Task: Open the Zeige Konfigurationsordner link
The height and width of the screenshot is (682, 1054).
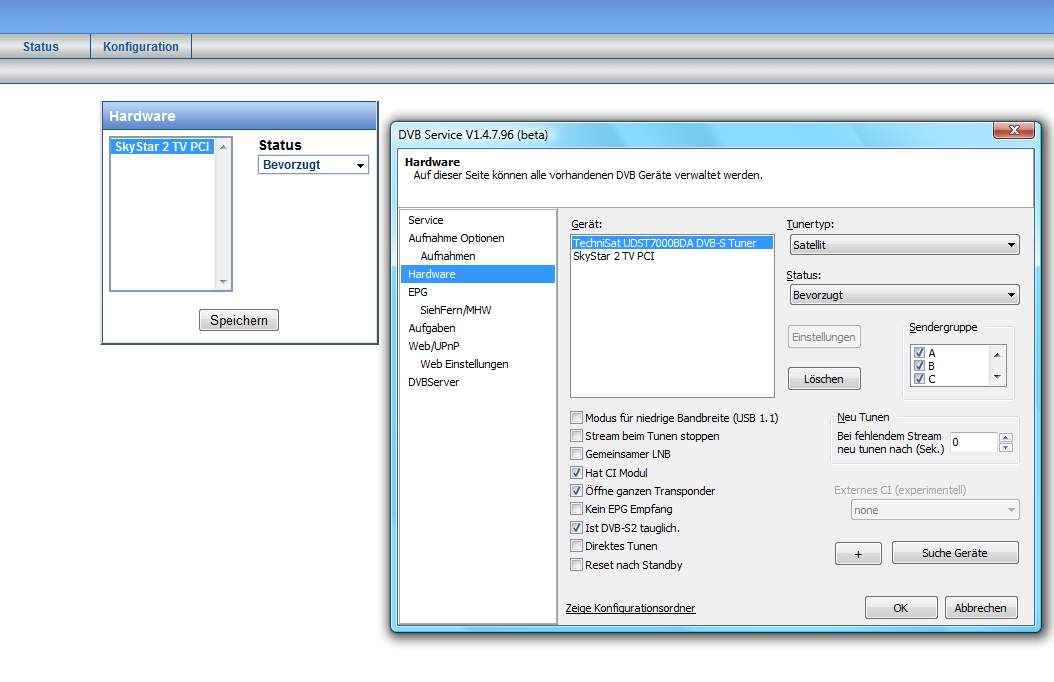Action: [x=630, y=608]
